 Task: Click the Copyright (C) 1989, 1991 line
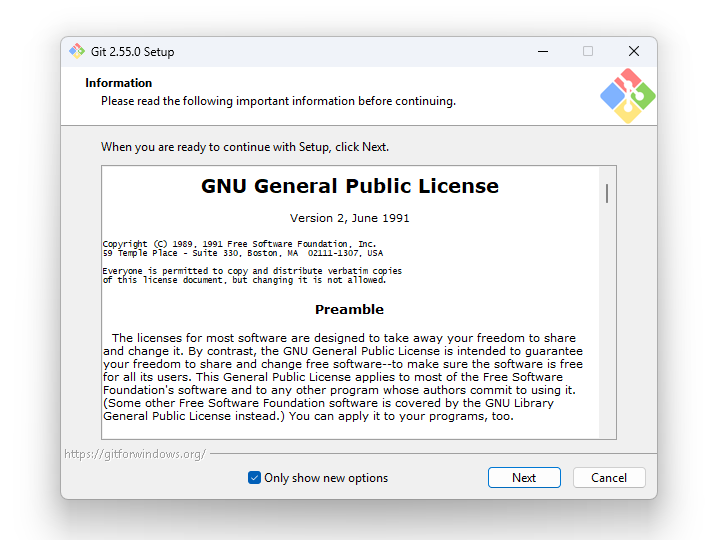(239, 244)
